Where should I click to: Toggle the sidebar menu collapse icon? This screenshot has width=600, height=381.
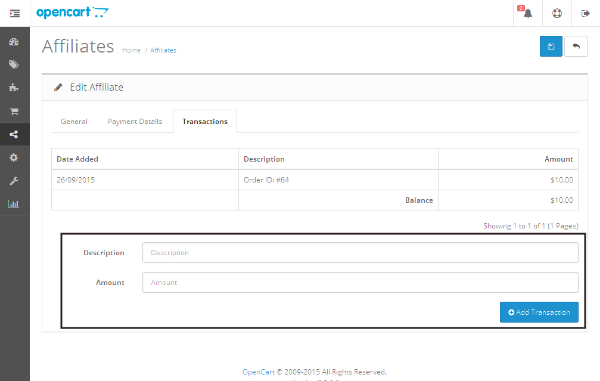[x=15, y=13]
